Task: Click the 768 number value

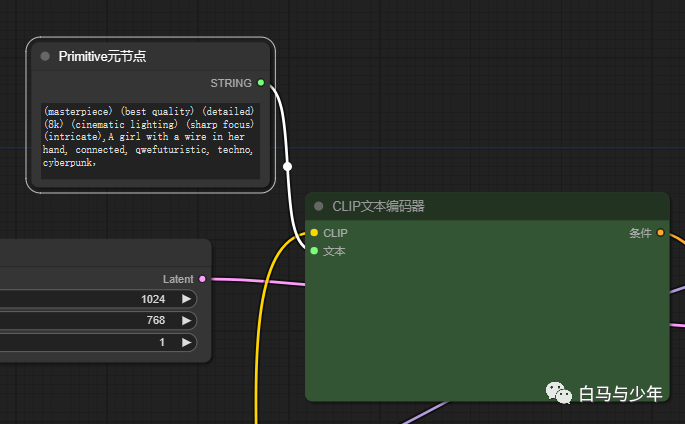Action: pyautogui.click(x=155, y=321)
